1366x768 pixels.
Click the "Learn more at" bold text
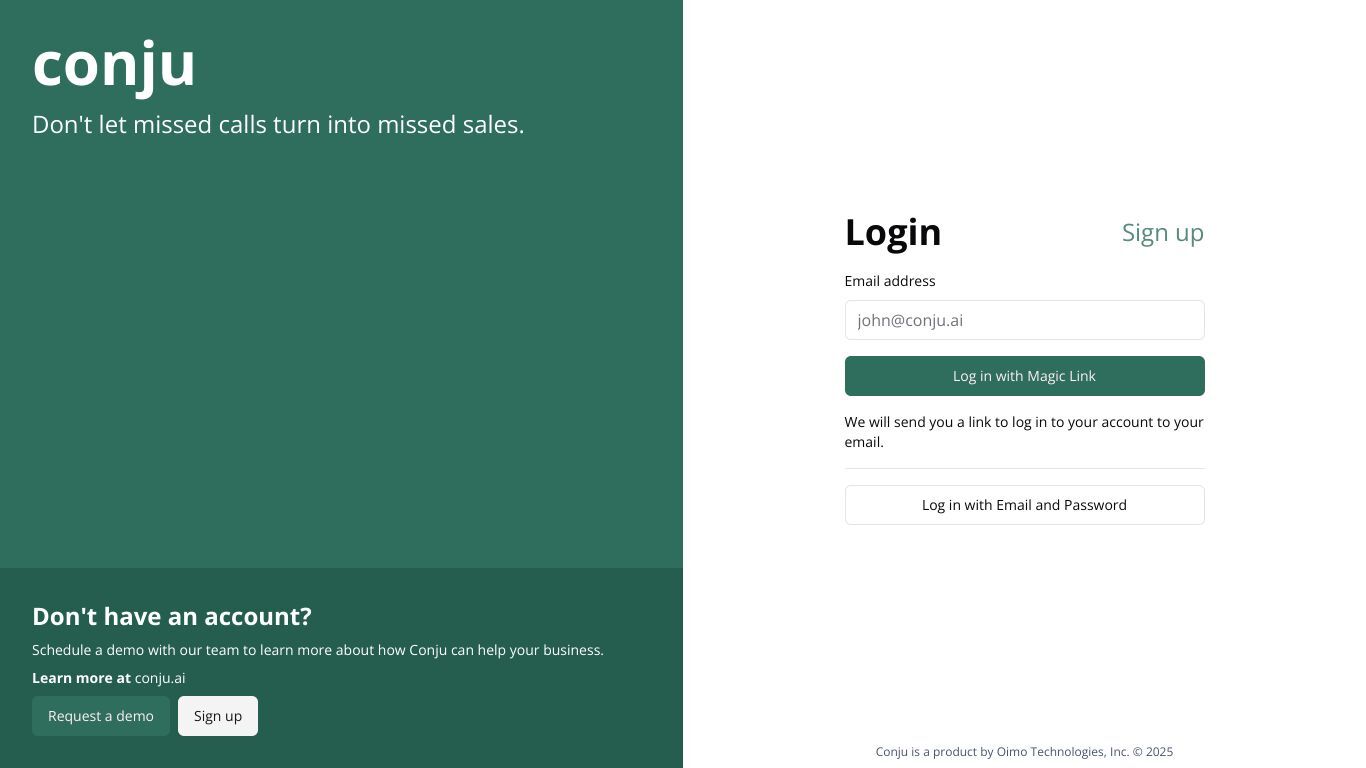[x=81, y=678]
